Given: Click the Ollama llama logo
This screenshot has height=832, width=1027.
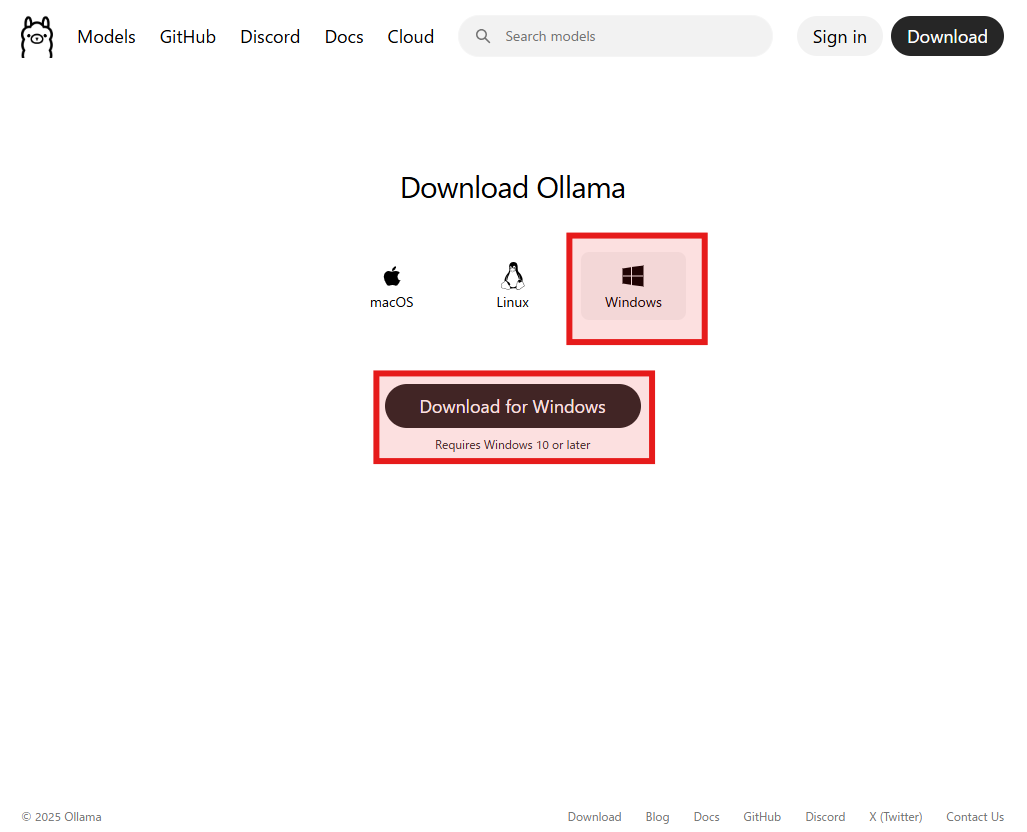Looking at the screenshot, I should 37,37.
